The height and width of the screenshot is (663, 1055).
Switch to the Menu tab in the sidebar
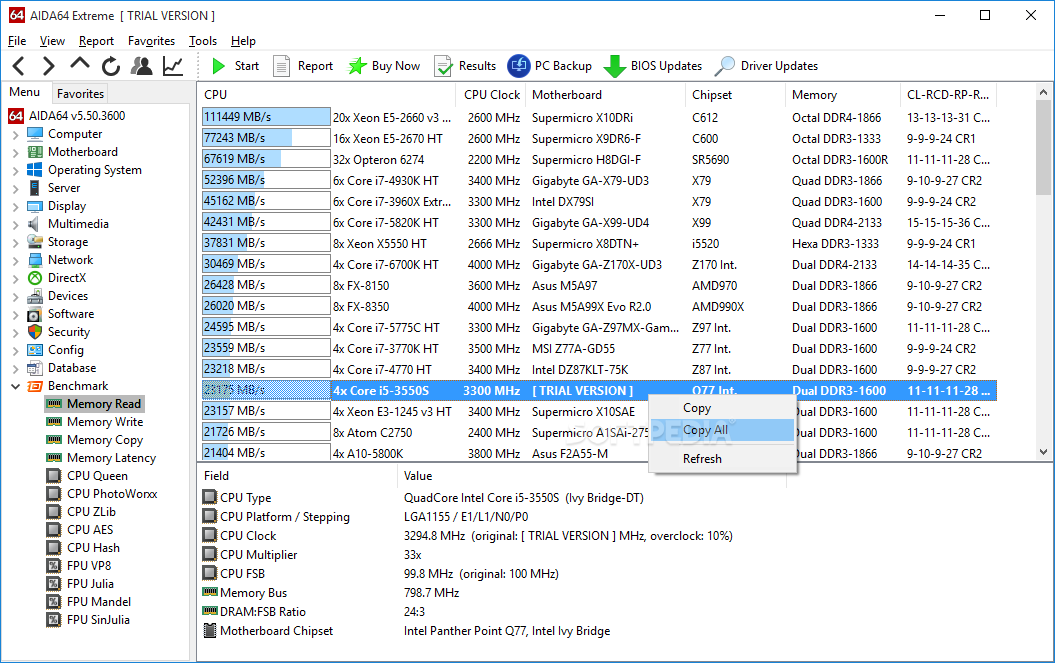click(25, 92)
